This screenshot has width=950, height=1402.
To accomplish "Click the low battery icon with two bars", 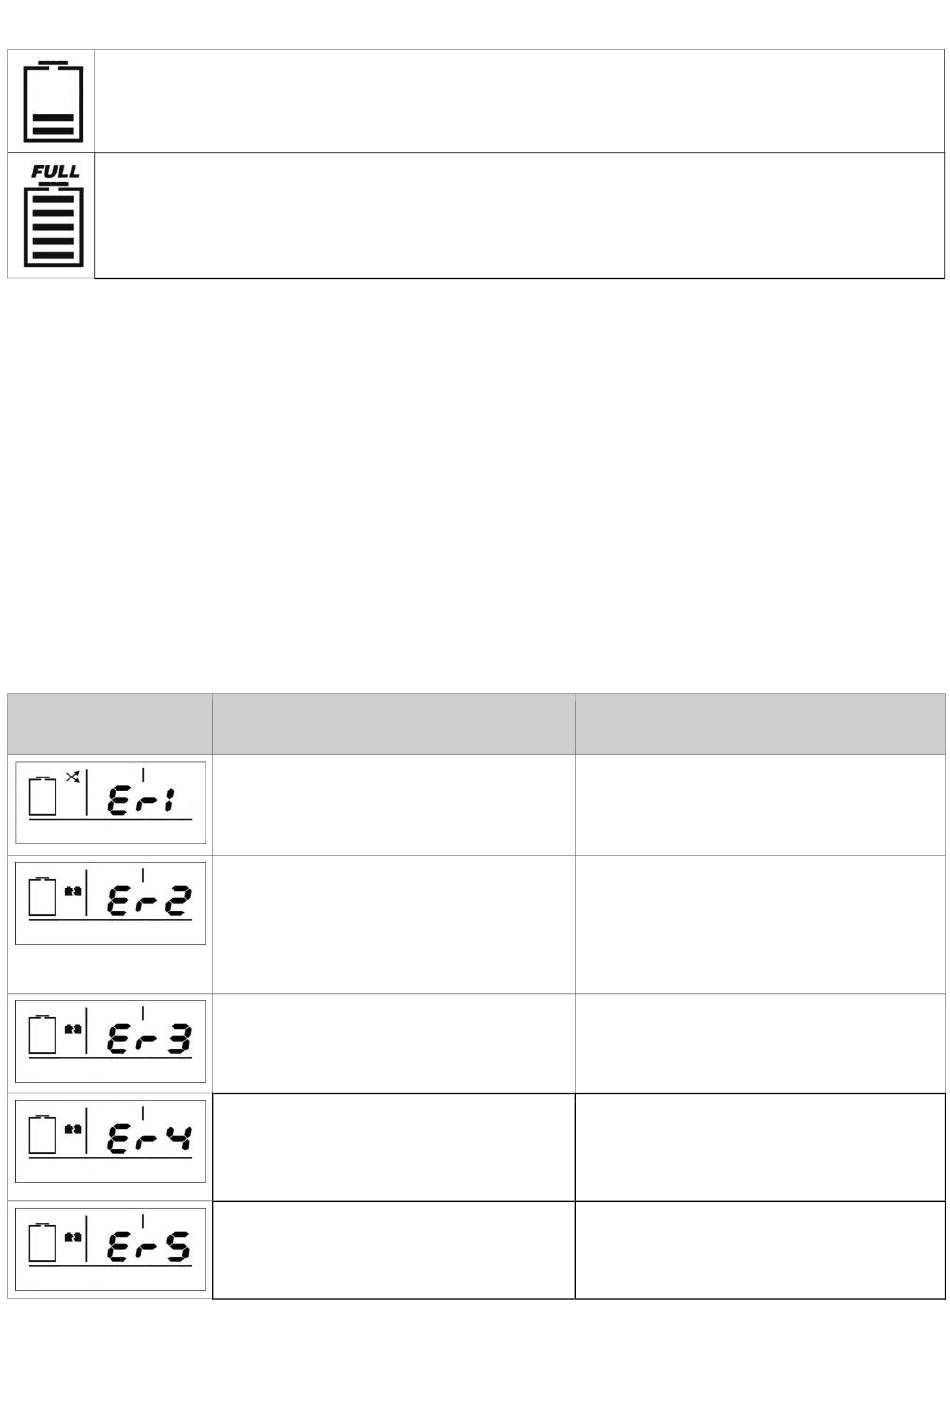I will coord(54,102).
